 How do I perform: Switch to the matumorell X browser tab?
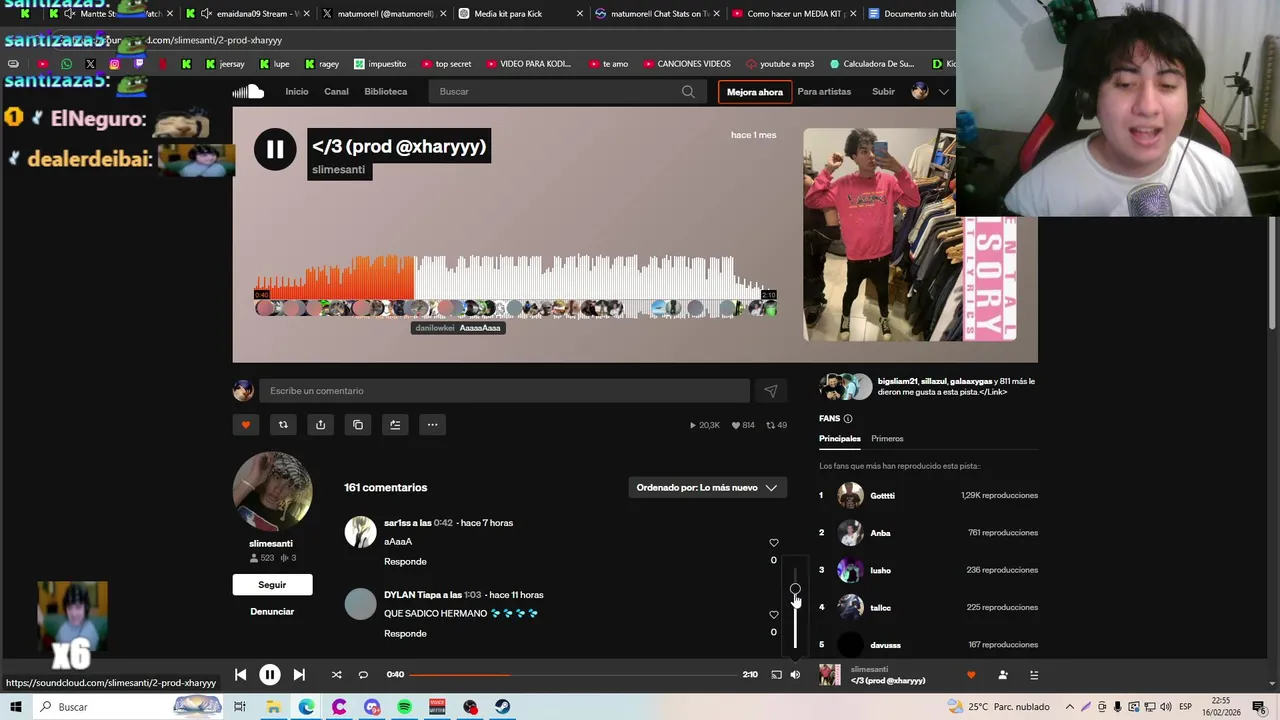[385, 14]
